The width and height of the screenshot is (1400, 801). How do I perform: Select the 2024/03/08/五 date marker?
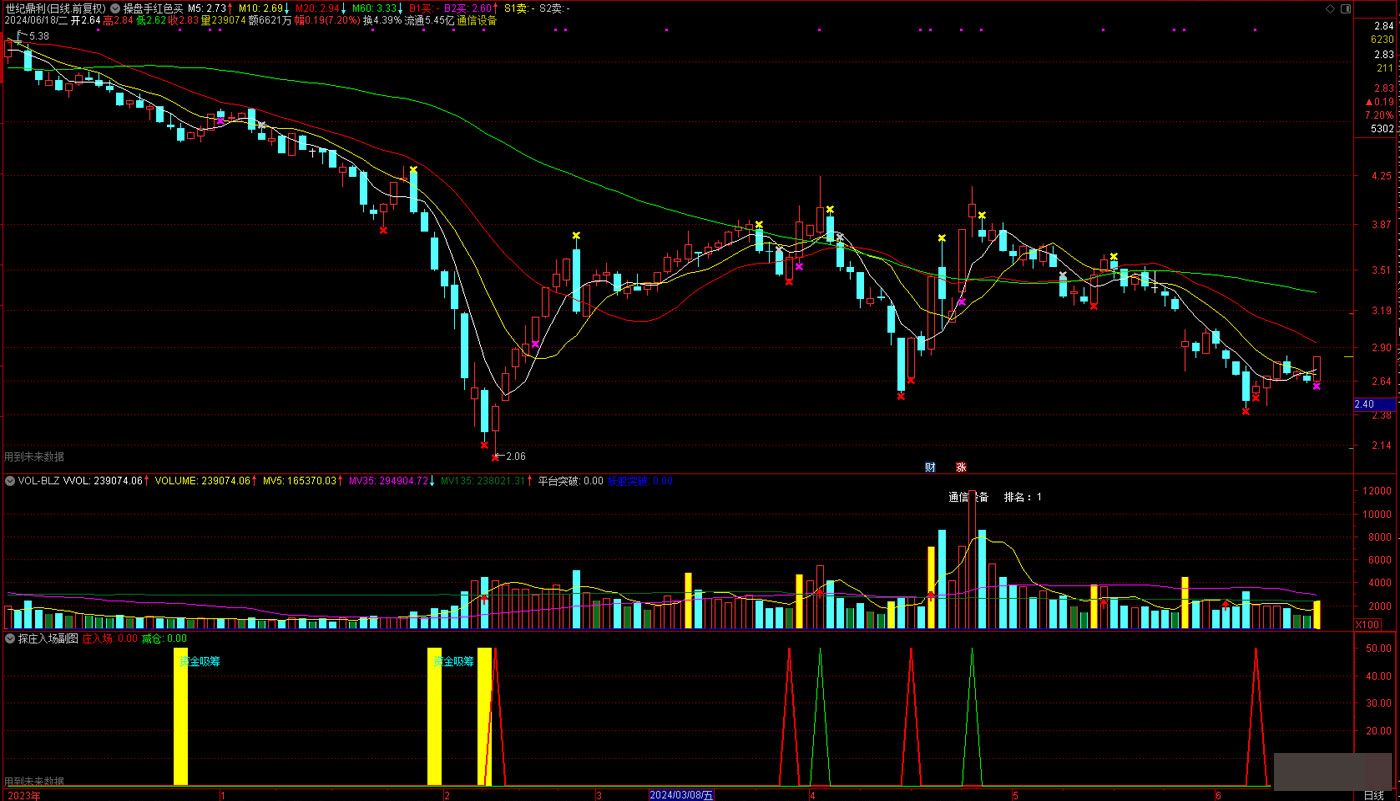[683, 795]
